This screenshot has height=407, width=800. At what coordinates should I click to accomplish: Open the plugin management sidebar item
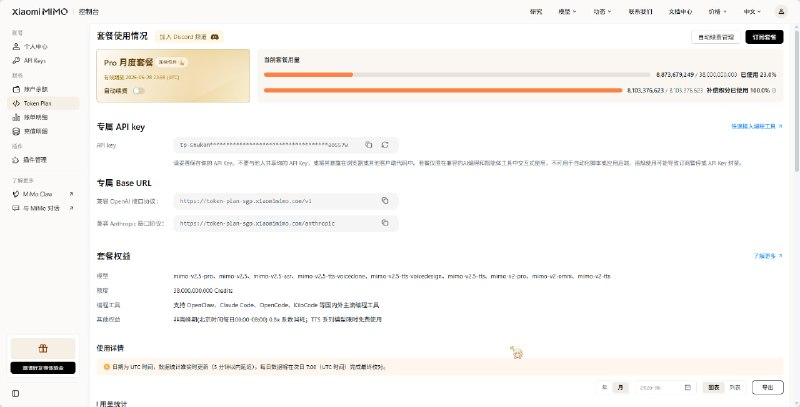pos(35,160)
